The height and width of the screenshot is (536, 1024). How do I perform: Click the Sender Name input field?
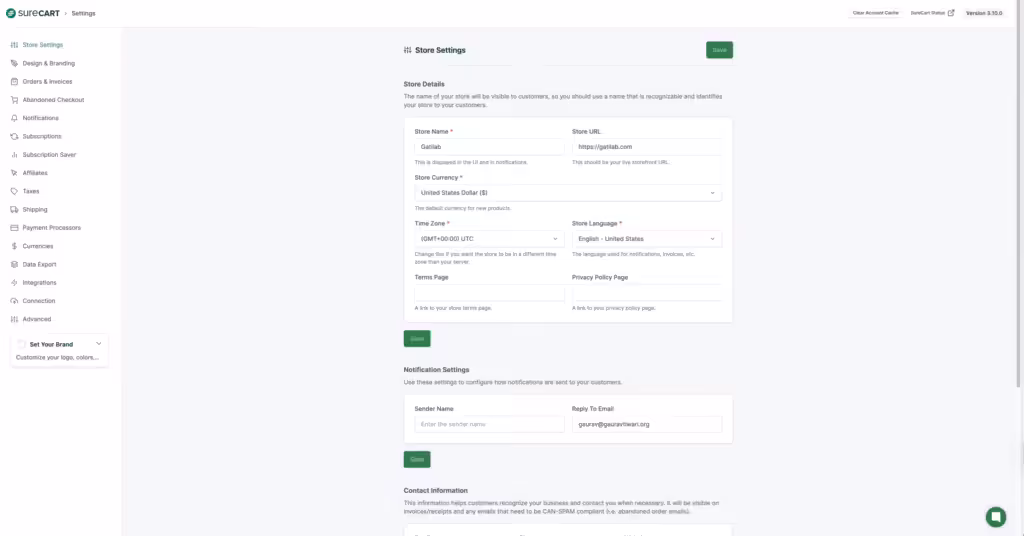point(489,424)
